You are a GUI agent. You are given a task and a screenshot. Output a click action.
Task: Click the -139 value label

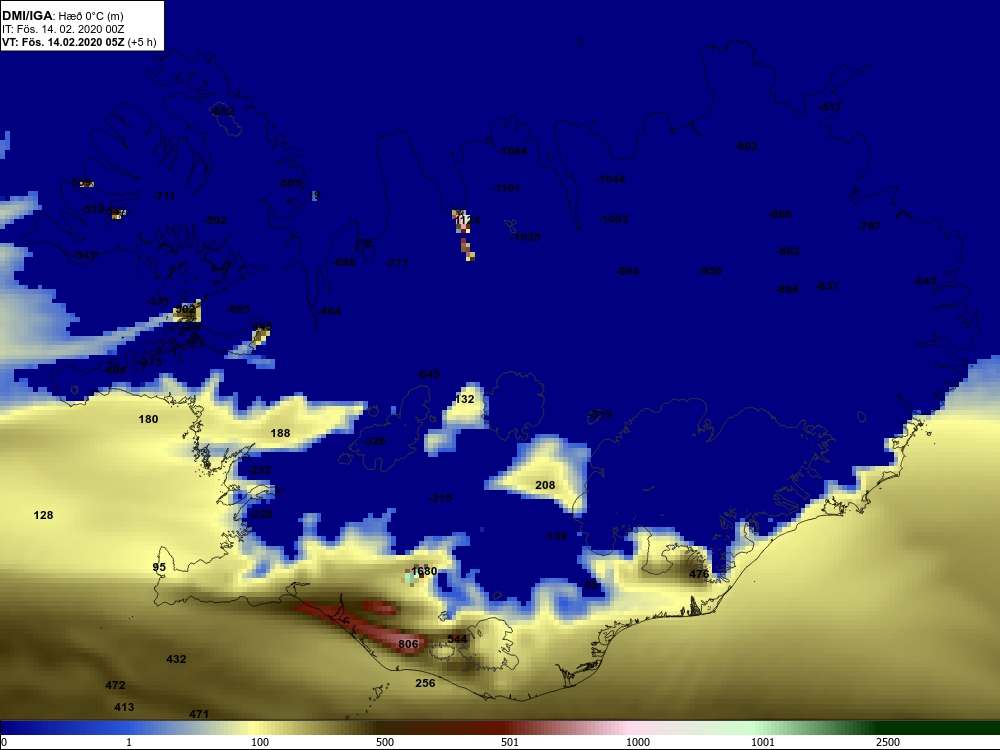coord(555,536)
